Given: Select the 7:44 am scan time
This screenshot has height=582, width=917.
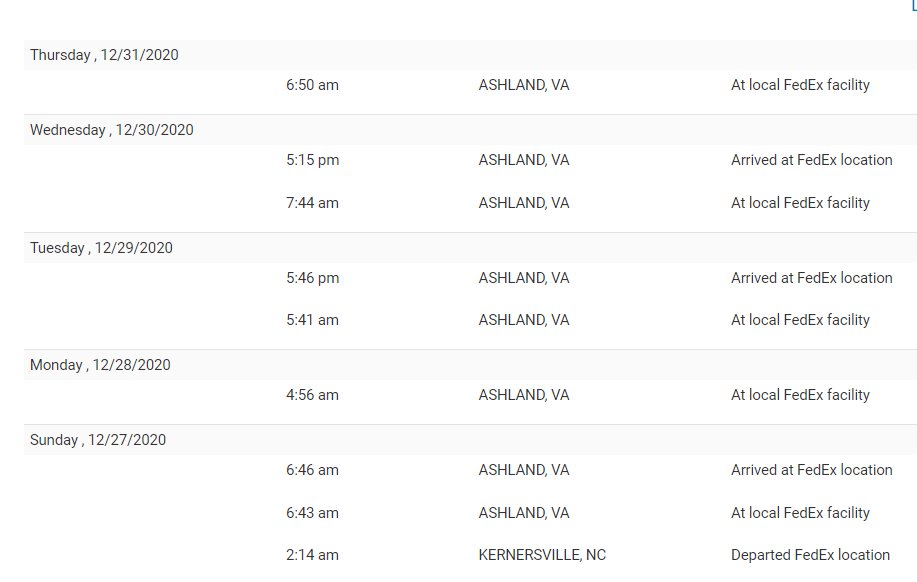Looking at the screenshot, I should [x=312, y=203].
